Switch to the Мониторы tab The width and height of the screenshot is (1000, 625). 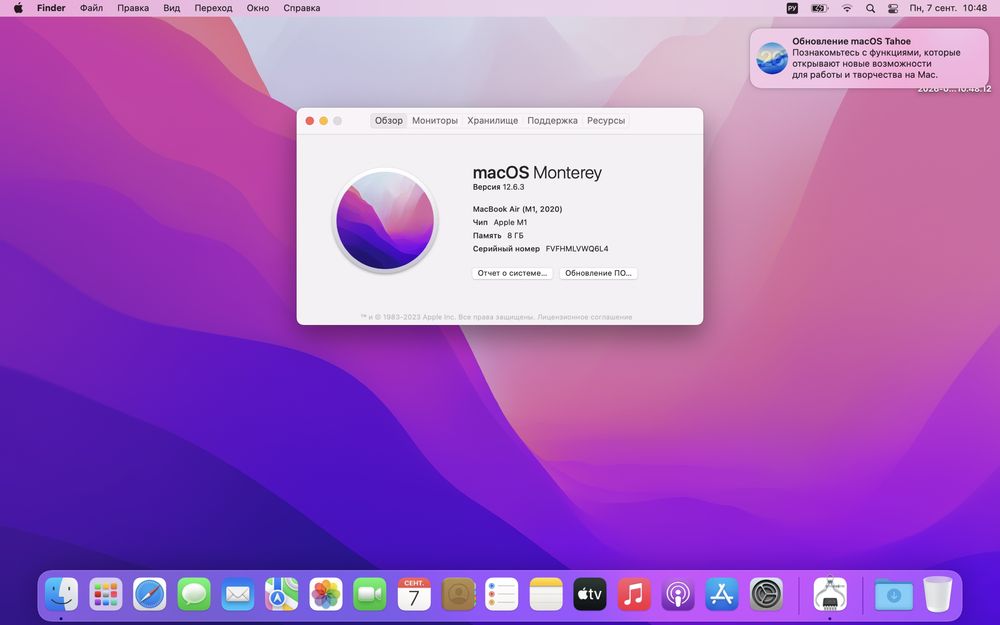click(435, 121)
